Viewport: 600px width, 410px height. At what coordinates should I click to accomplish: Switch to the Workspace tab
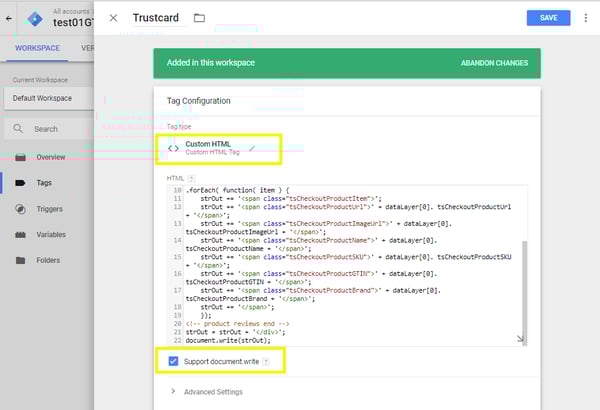click(x=38, y=48)
